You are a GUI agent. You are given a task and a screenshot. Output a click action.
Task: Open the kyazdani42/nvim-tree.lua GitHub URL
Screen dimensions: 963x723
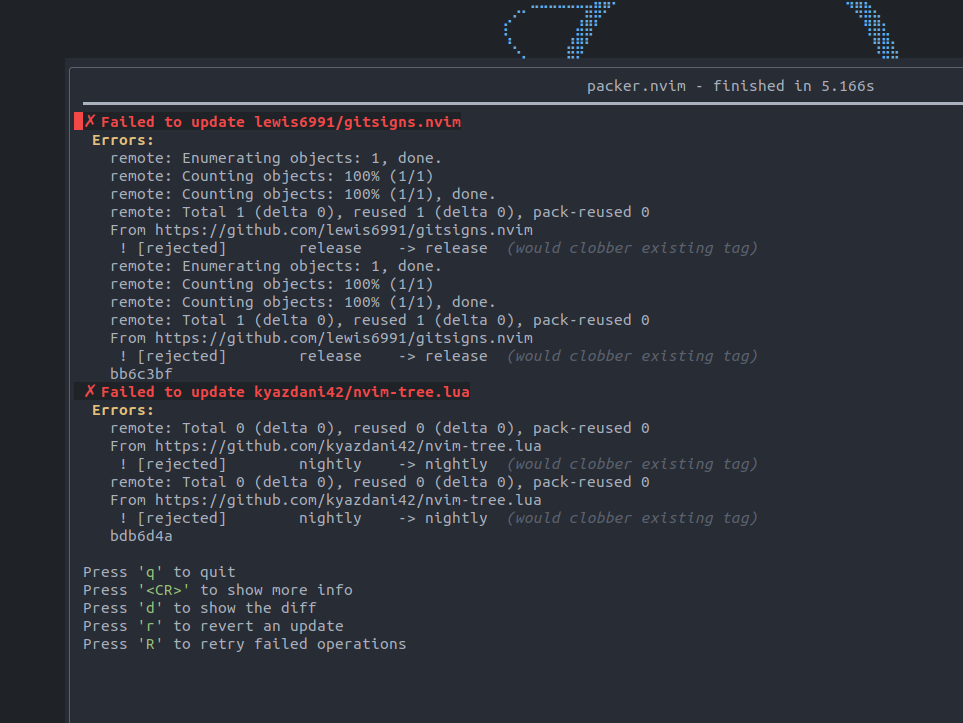(349, 445)
